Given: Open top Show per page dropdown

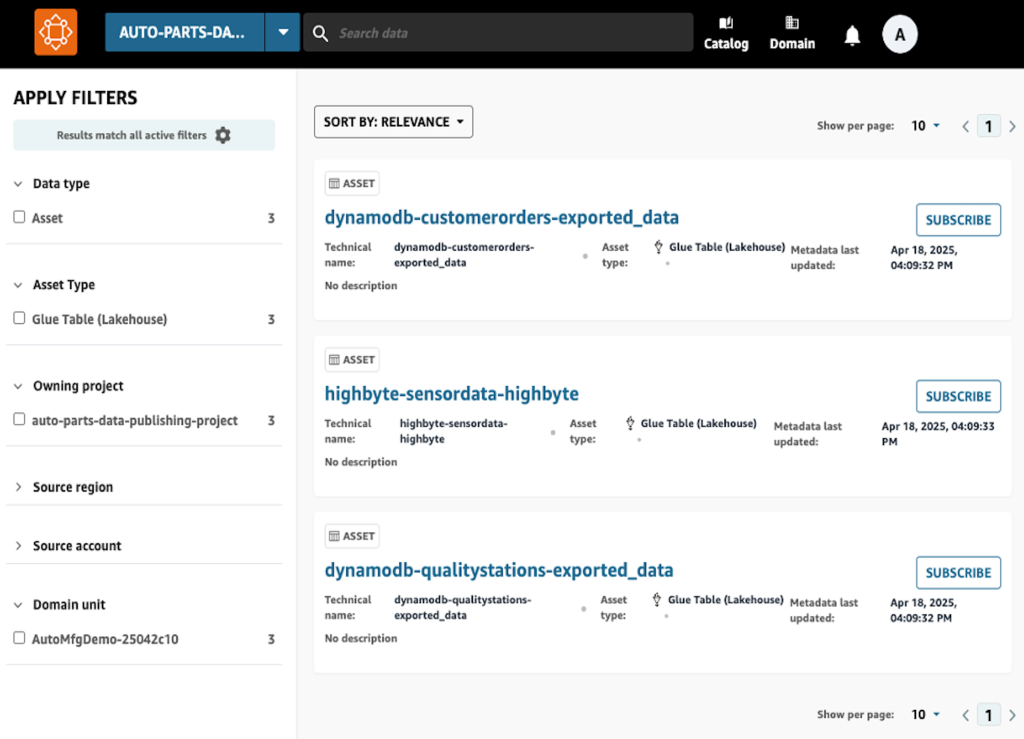Looking at the screenshot, I should 925,125.
